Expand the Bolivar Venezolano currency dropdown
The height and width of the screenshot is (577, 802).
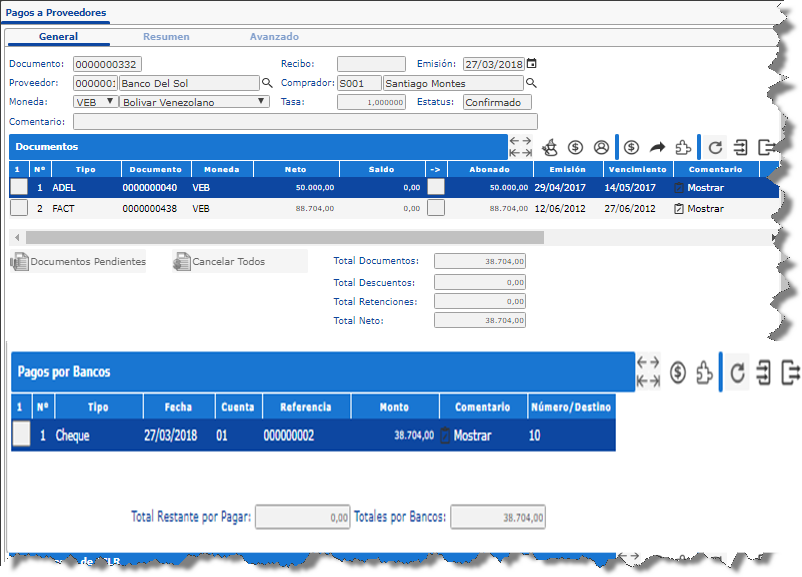[195, 101]
